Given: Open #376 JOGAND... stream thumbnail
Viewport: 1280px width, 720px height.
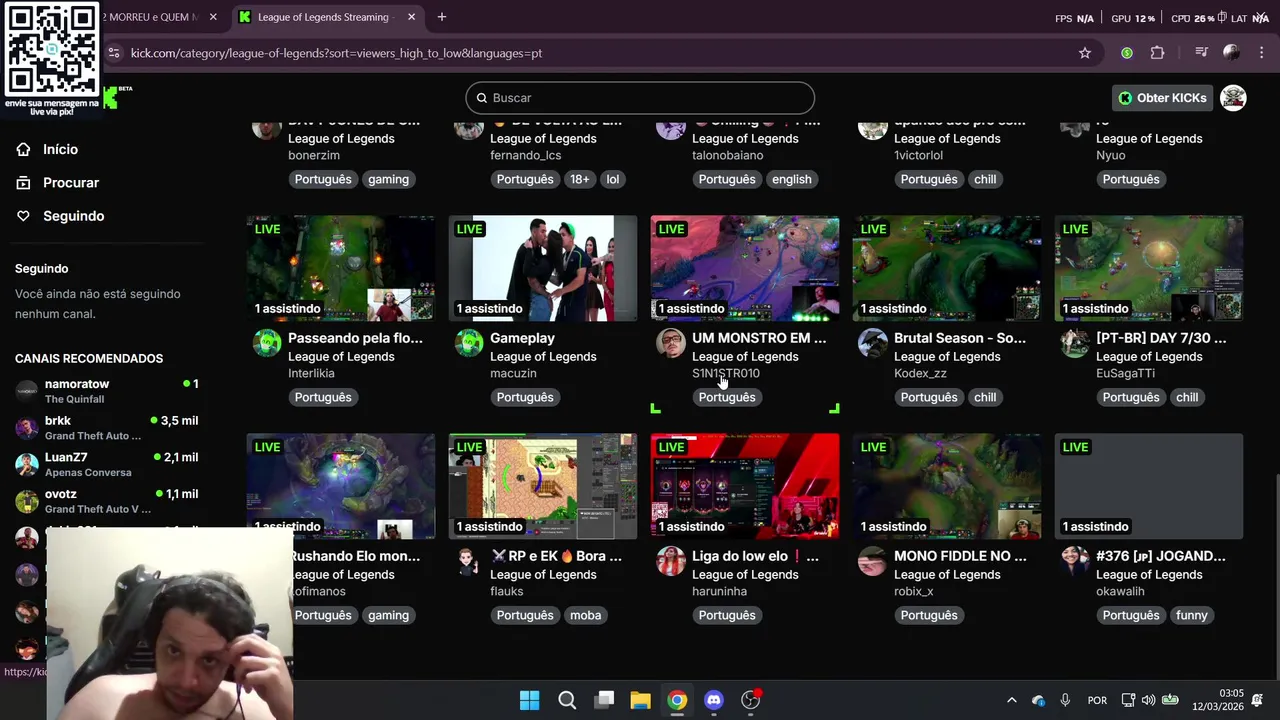Looking at the screenshot, I should pyautogui.click(x=1149, y=486).
